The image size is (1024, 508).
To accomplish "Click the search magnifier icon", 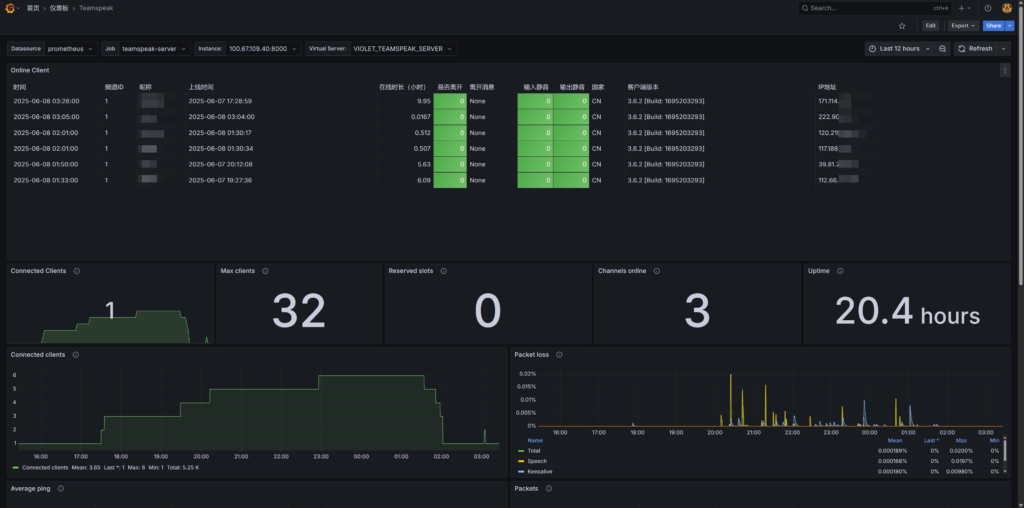I will (x=805, y=8).
